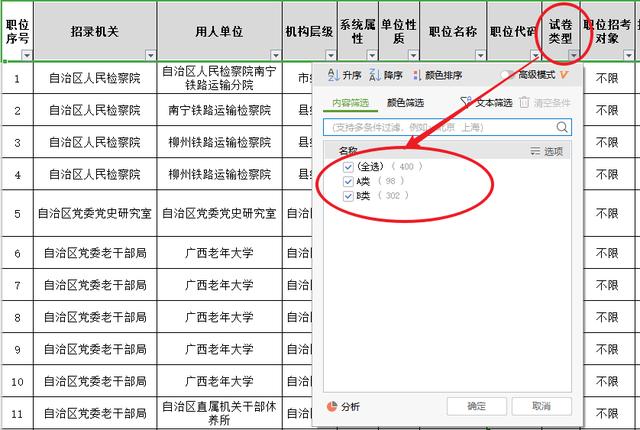
Task: Confirm filter with 确定 button
Action: [x=476, y=406]
